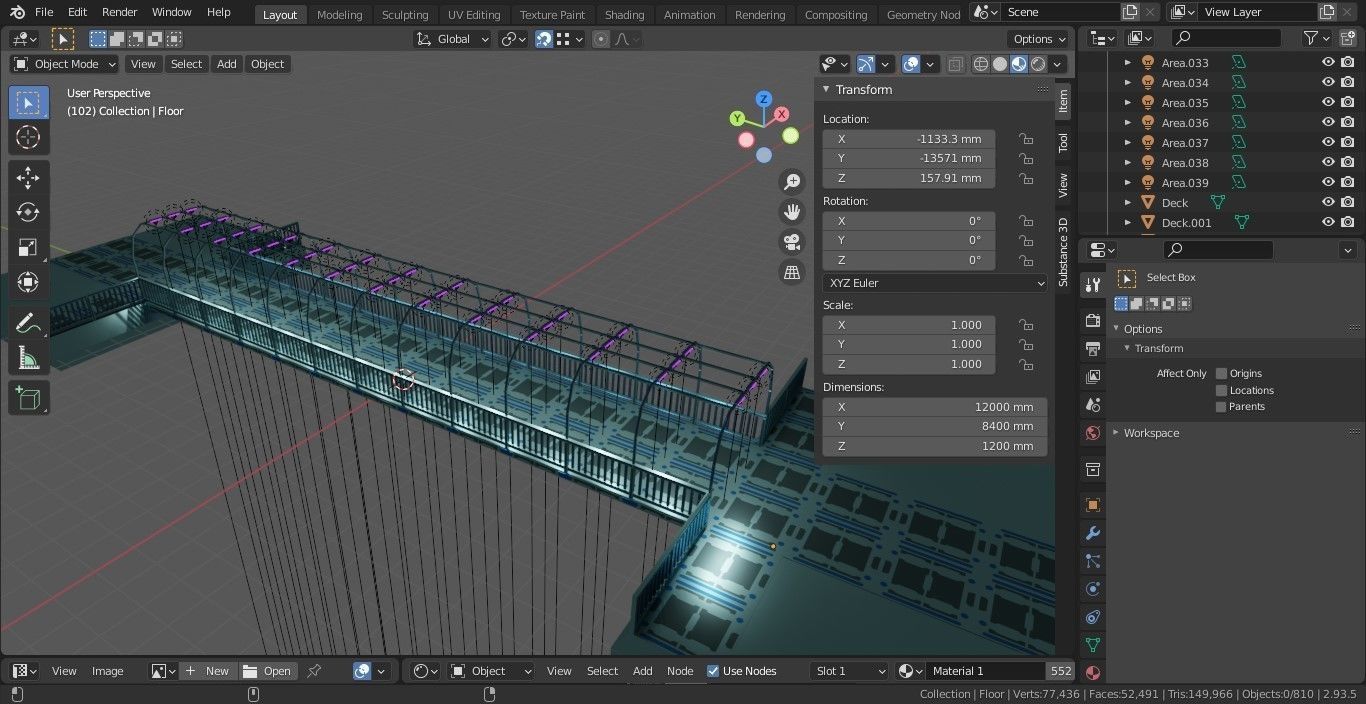Image resolution: width=1366 pixels, height=704 pixels.
Task: Enable Affect Only Parents checkbox
Action: click(1221, 406)
